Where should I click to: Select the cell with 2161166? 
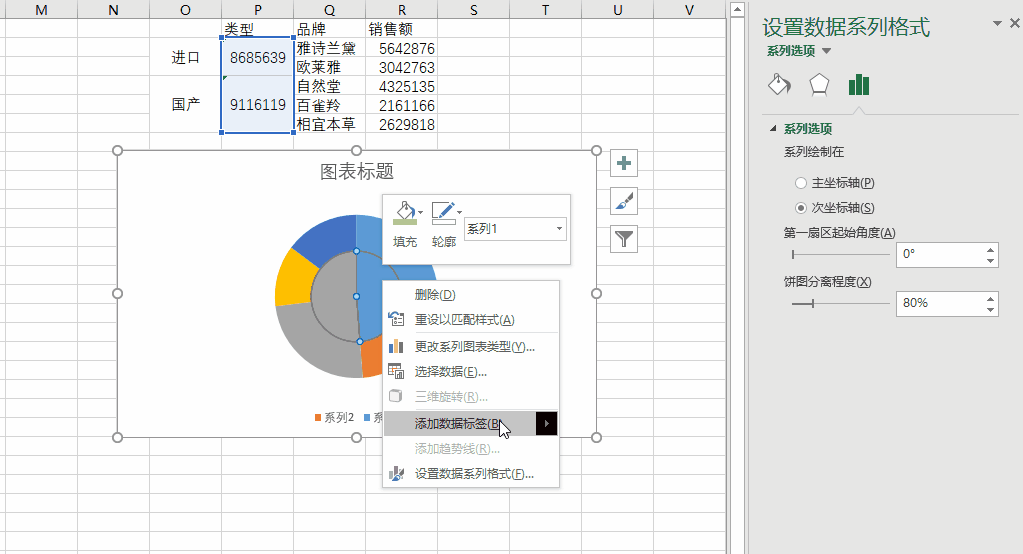pyautogui.click(x=402, y=105)
